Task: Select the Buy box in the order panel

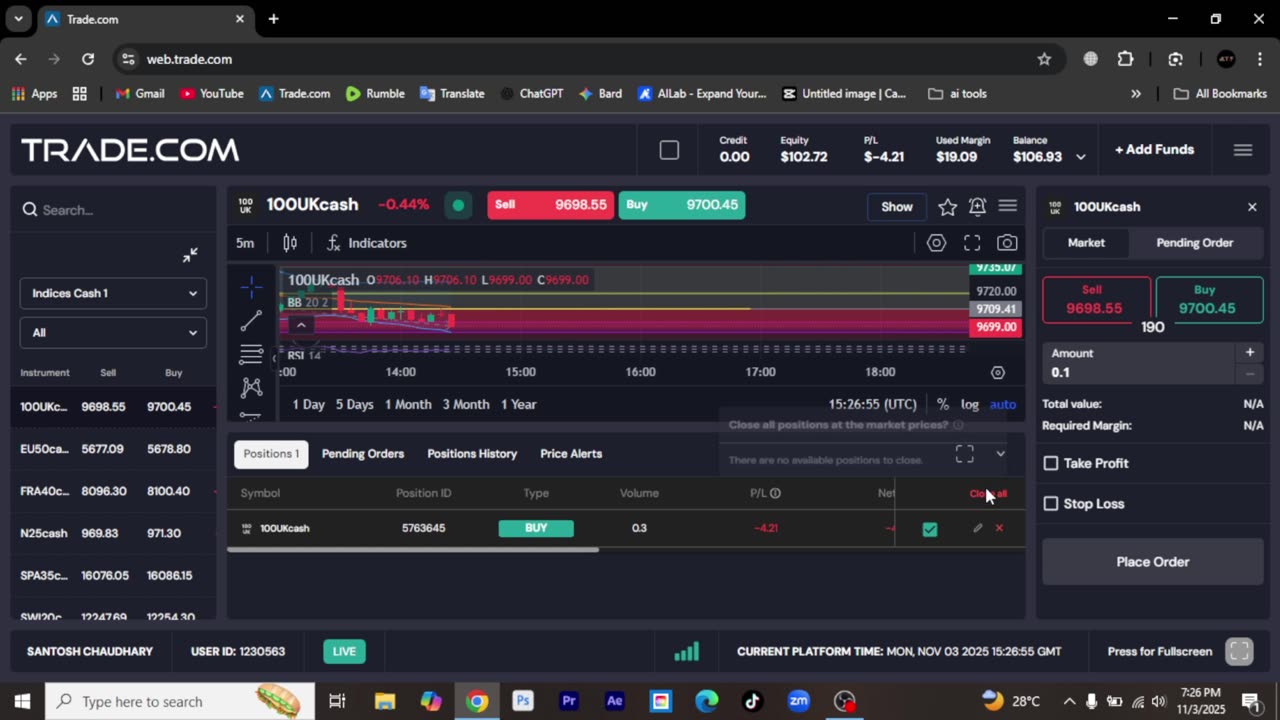Action: pos(1209,299)
